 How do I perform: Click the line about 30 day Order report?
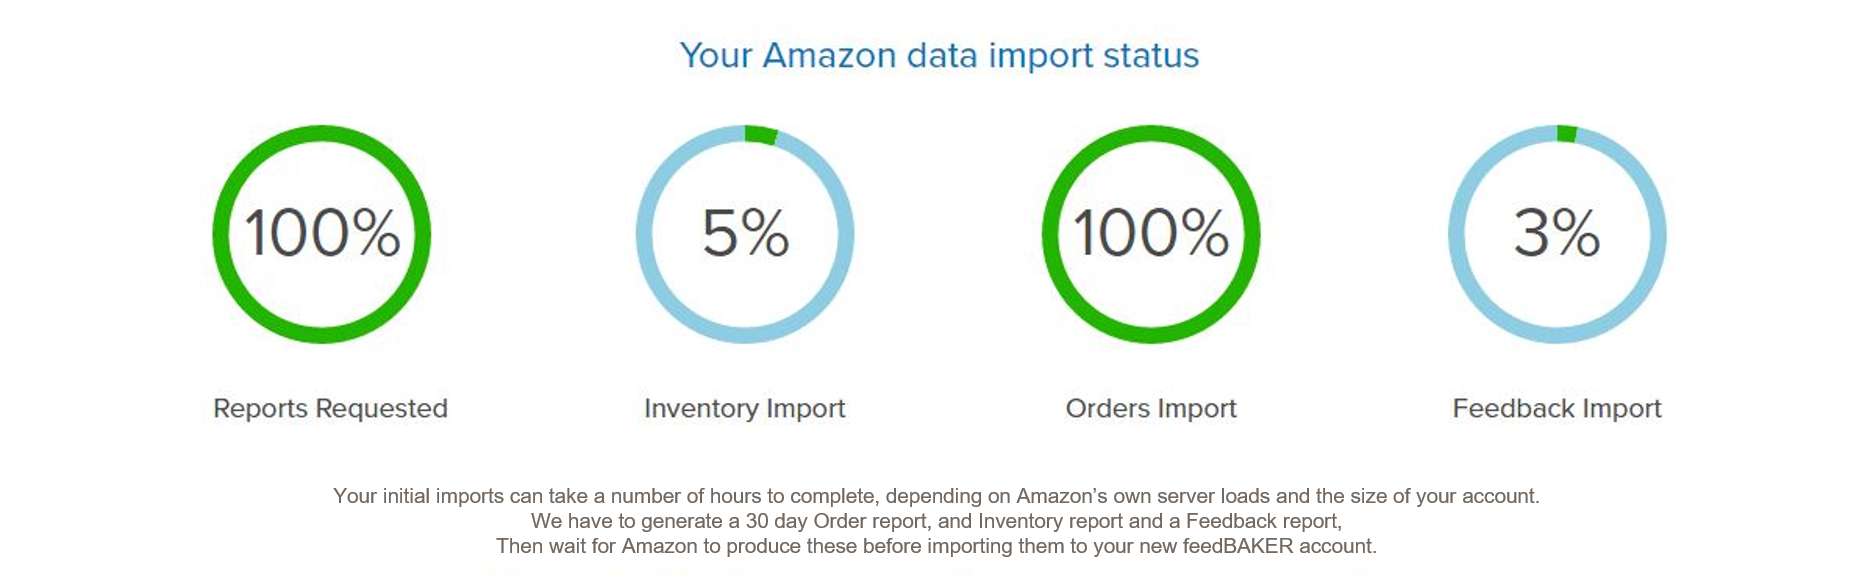pos(936,521)
